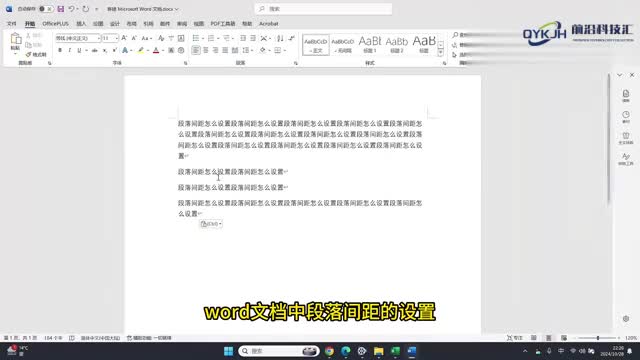Click the Redo icon

coord(86,9)
